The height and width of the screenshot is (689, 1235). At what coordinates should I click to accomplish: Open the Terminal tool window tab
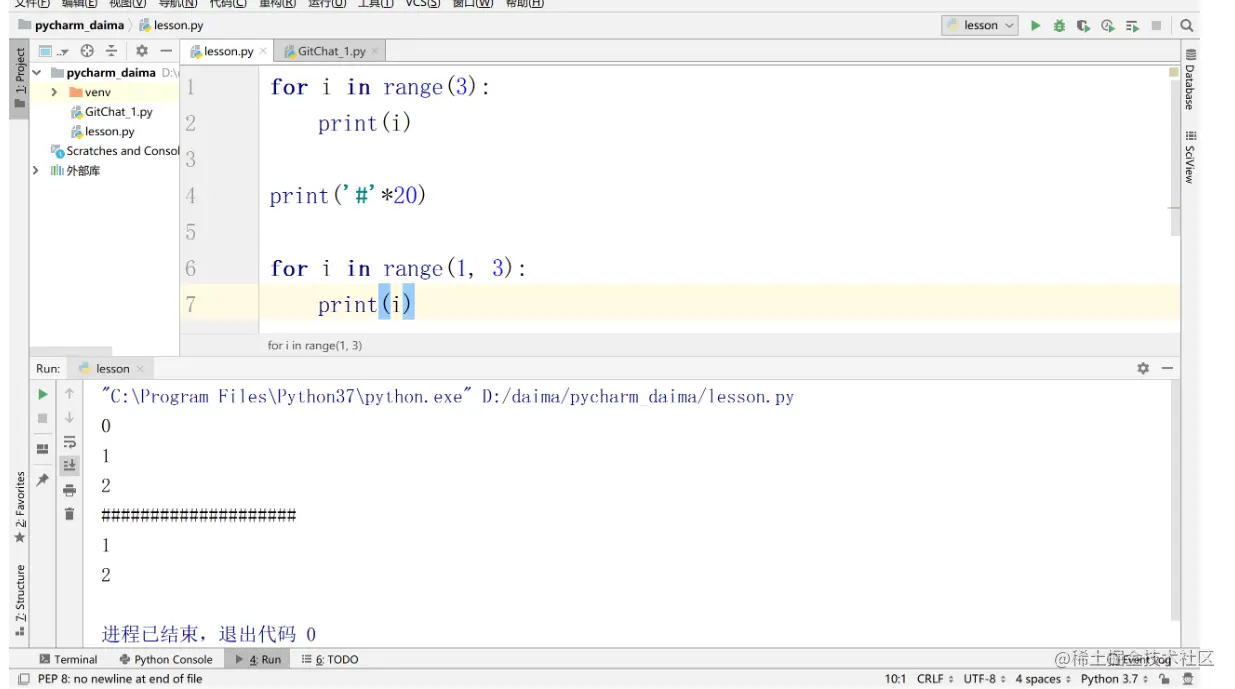pyautogui.click(x=68, y=659)
